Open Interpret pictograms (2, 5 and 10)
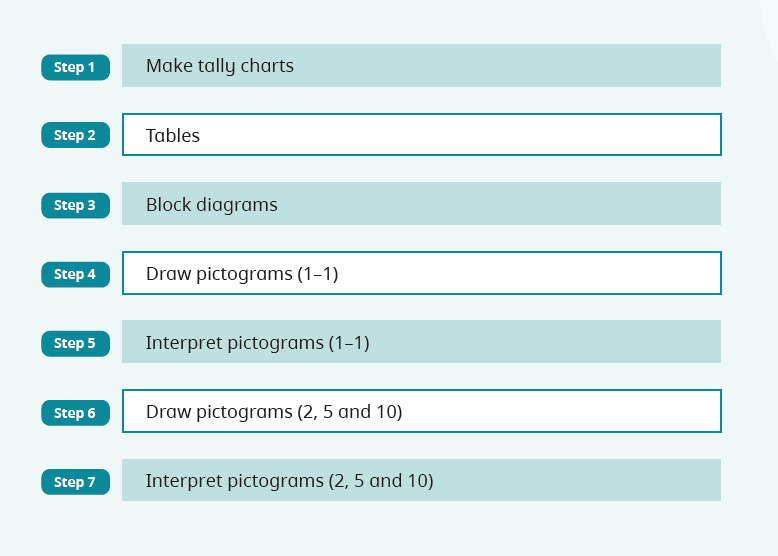778x556 pixels. tap(421, 480)
